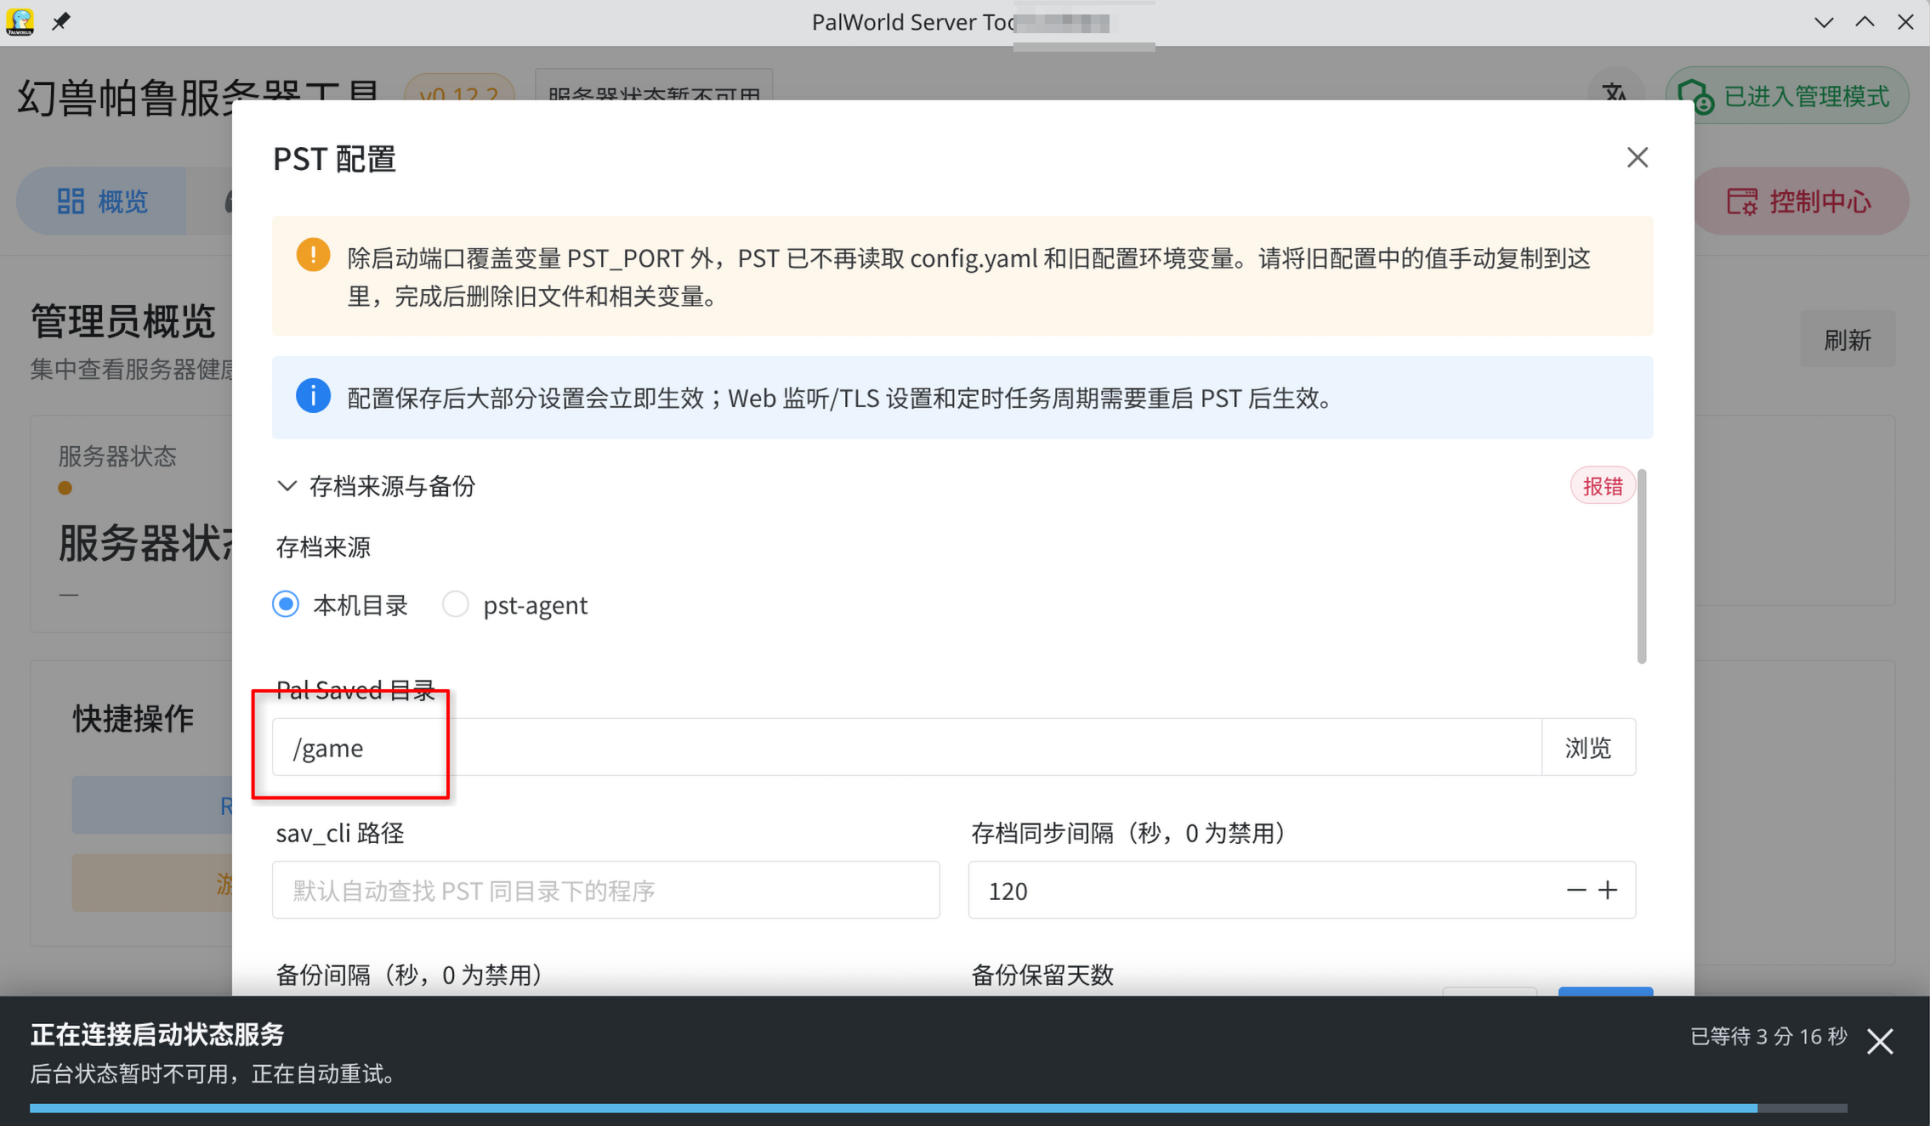Click the 已进入管理模式 badge

coord(1785,96)
